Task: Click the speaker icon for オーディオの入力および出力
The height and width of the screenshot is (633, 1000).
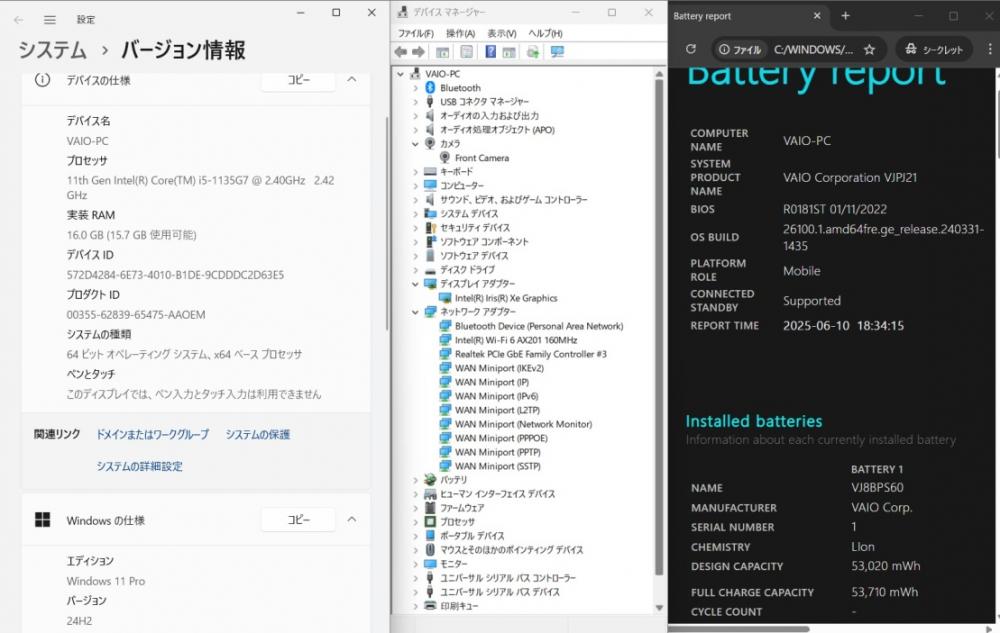Action: 430,115
